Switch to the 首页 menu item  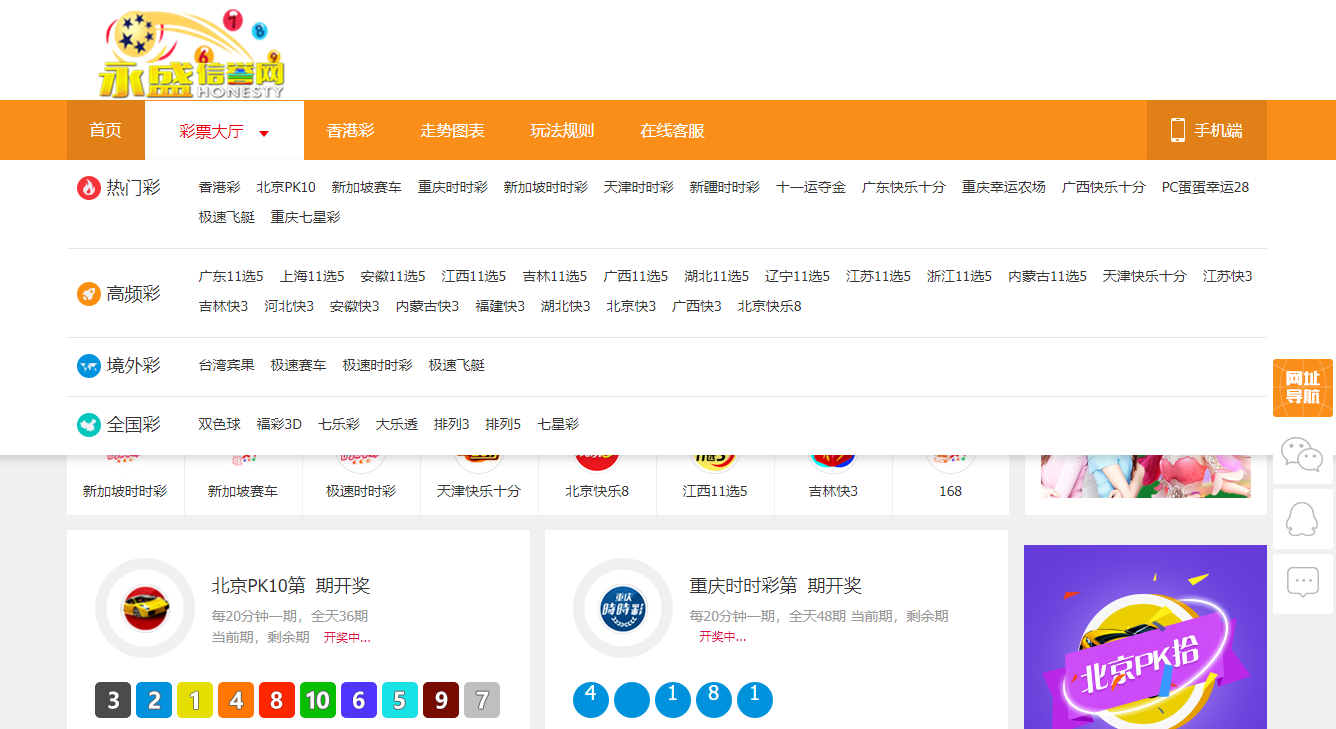tap(106, 129)
